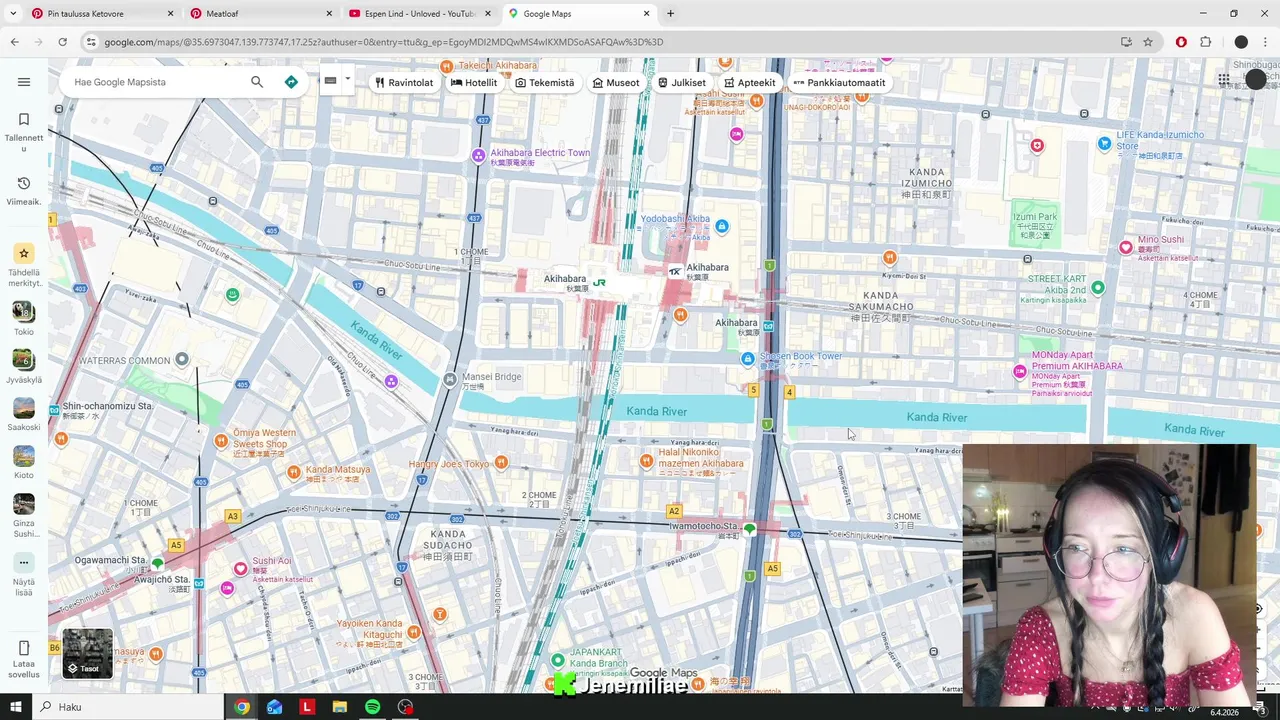Open directions with the blue diamond icon
Screen dimensions: 1280x720
[x=291, y=82]
